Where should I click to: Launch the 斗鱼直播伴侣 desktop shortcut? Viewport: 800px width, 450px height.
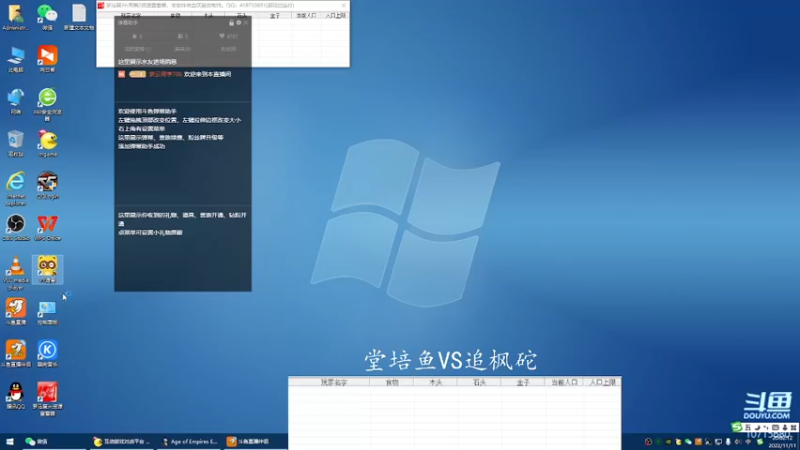pyautogui.click(x=16, y=354)
